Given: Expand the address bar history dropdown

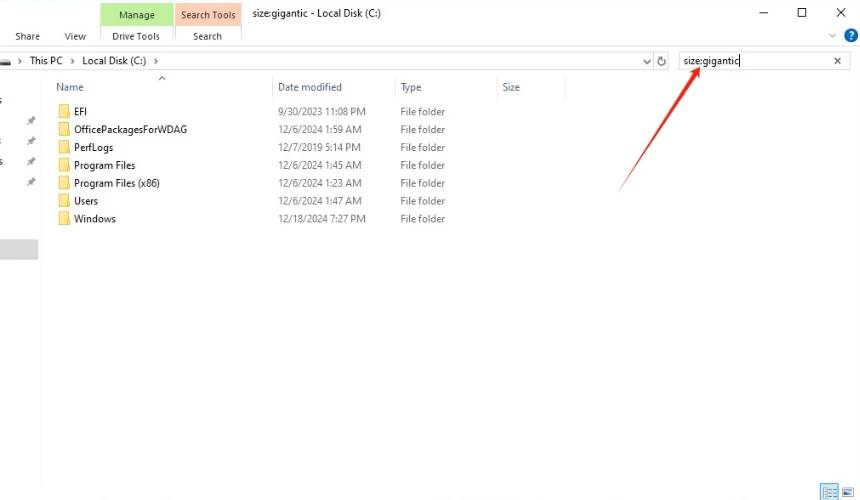Looking at the screenshot, I should pos(646,61).
